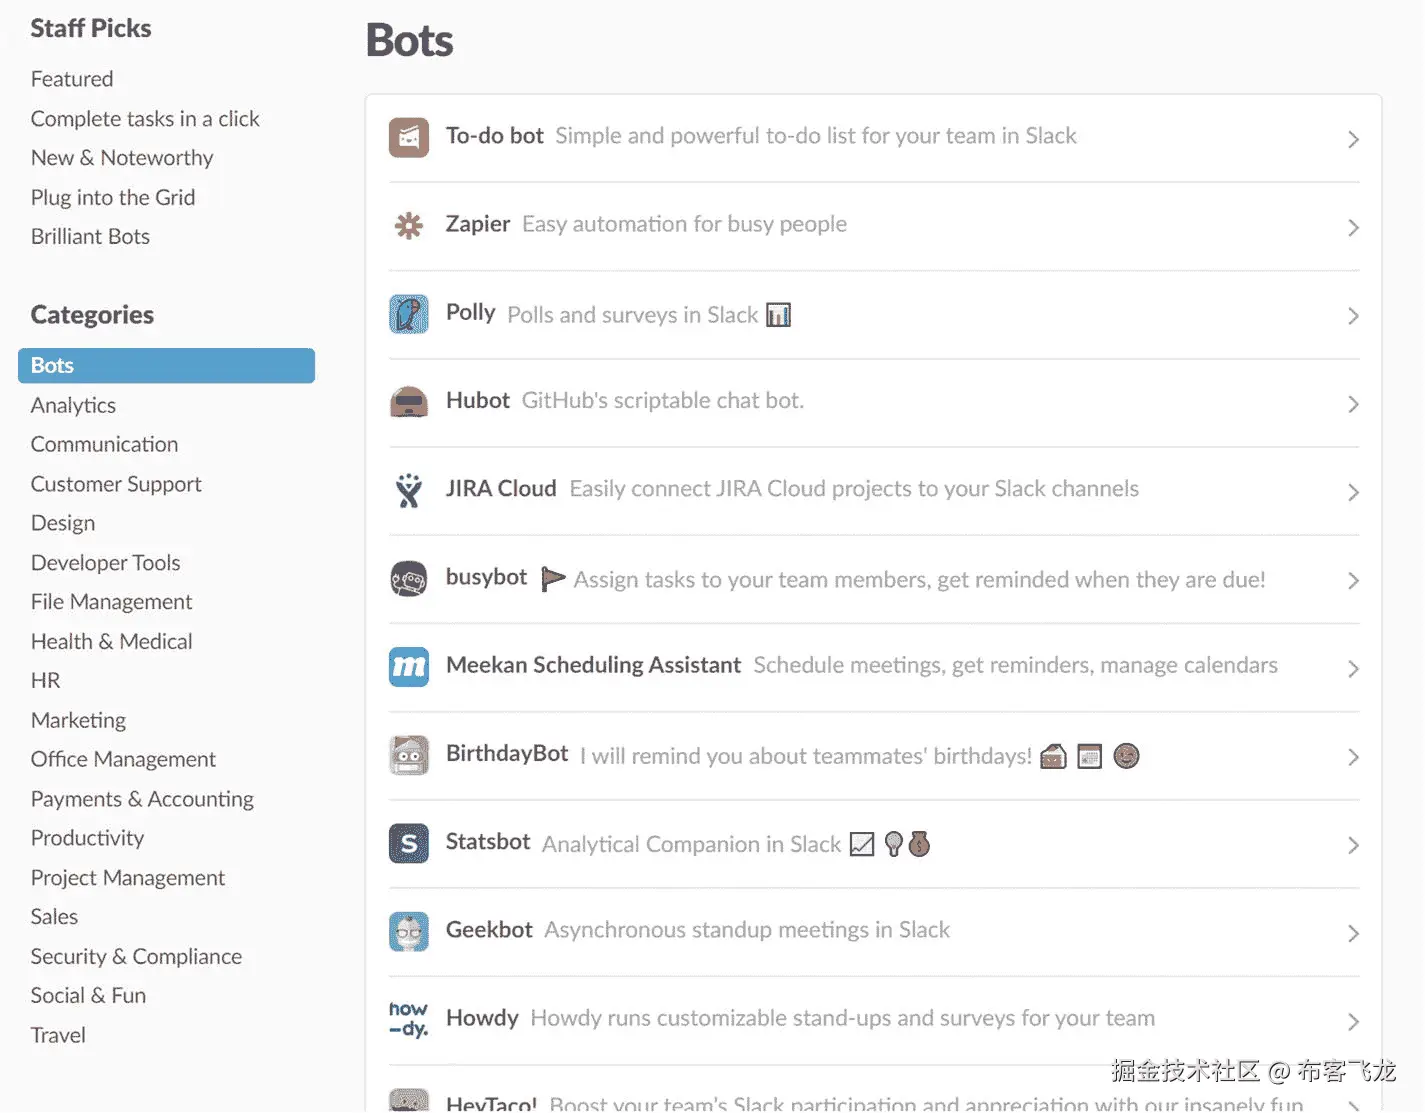Select the Customer Support category

tap(116, 484)
